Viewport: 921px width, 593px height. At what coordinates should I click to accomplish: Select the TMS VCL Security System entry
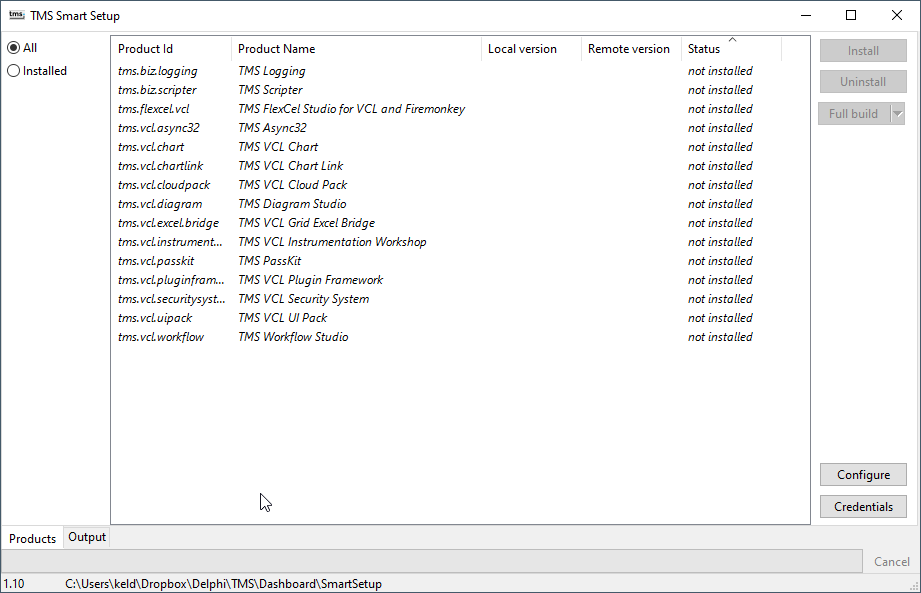[304, 299]
